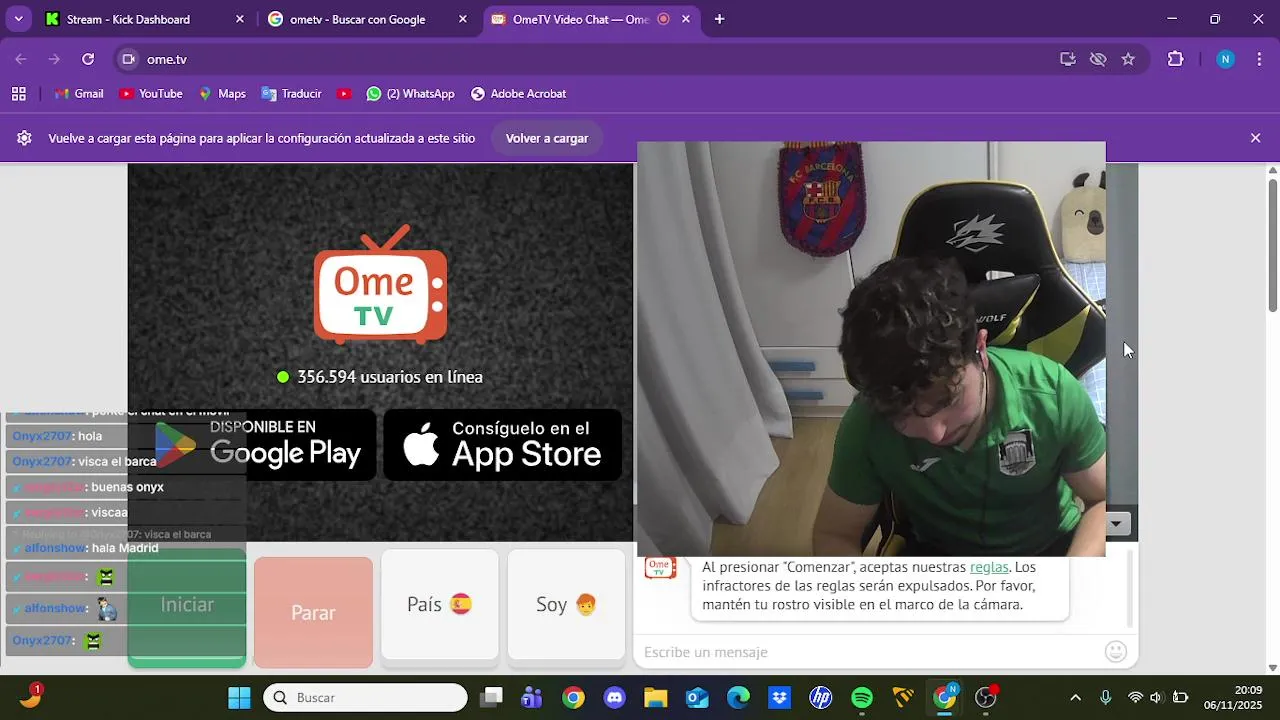
Task: Click the install app icon in address bar
Action: click(1068, 59)
